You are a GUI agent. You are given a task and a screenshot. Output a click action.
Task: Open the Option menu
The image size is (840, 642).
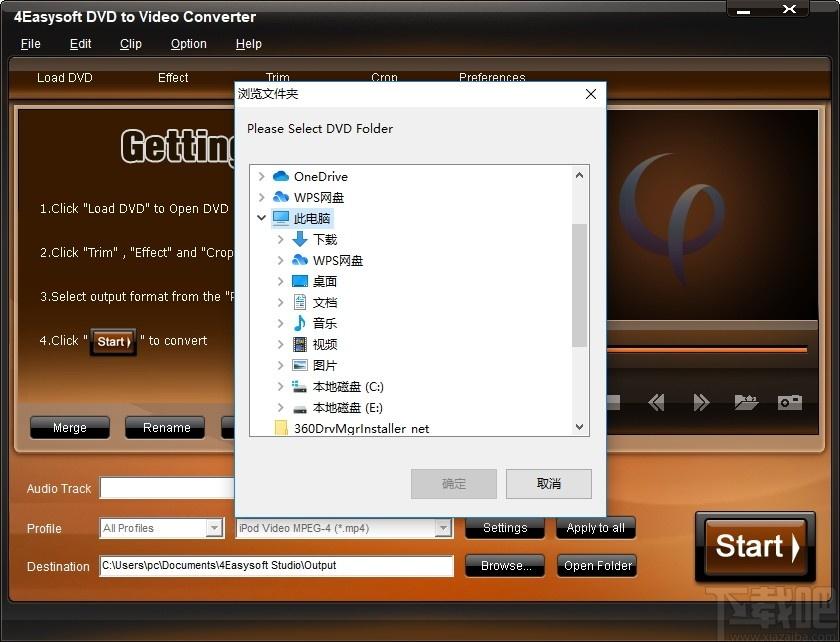tap(189, 43)
